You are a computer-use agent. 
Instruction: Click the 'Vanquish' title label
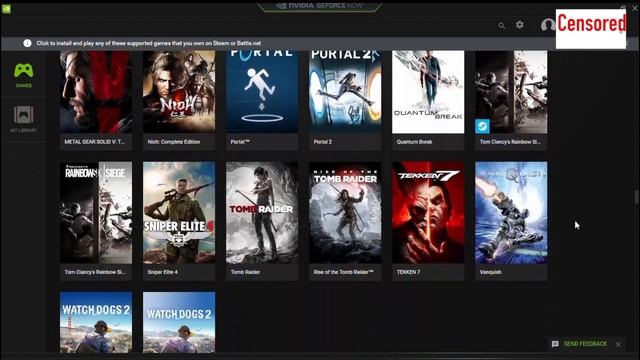(x=490, y=272)
